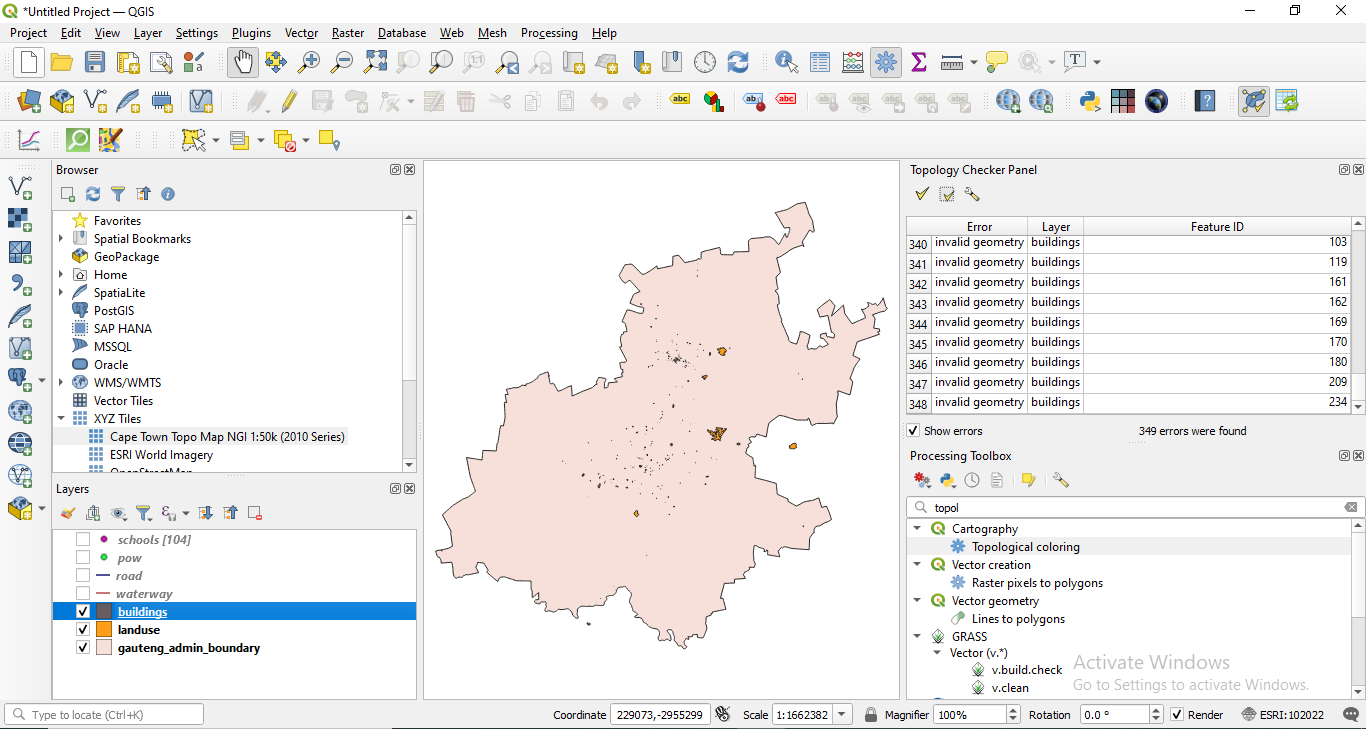The width and height of the screenshot is (1366, 729).
Task: Click the buildings grey color swatch
Action: (104, 611)
